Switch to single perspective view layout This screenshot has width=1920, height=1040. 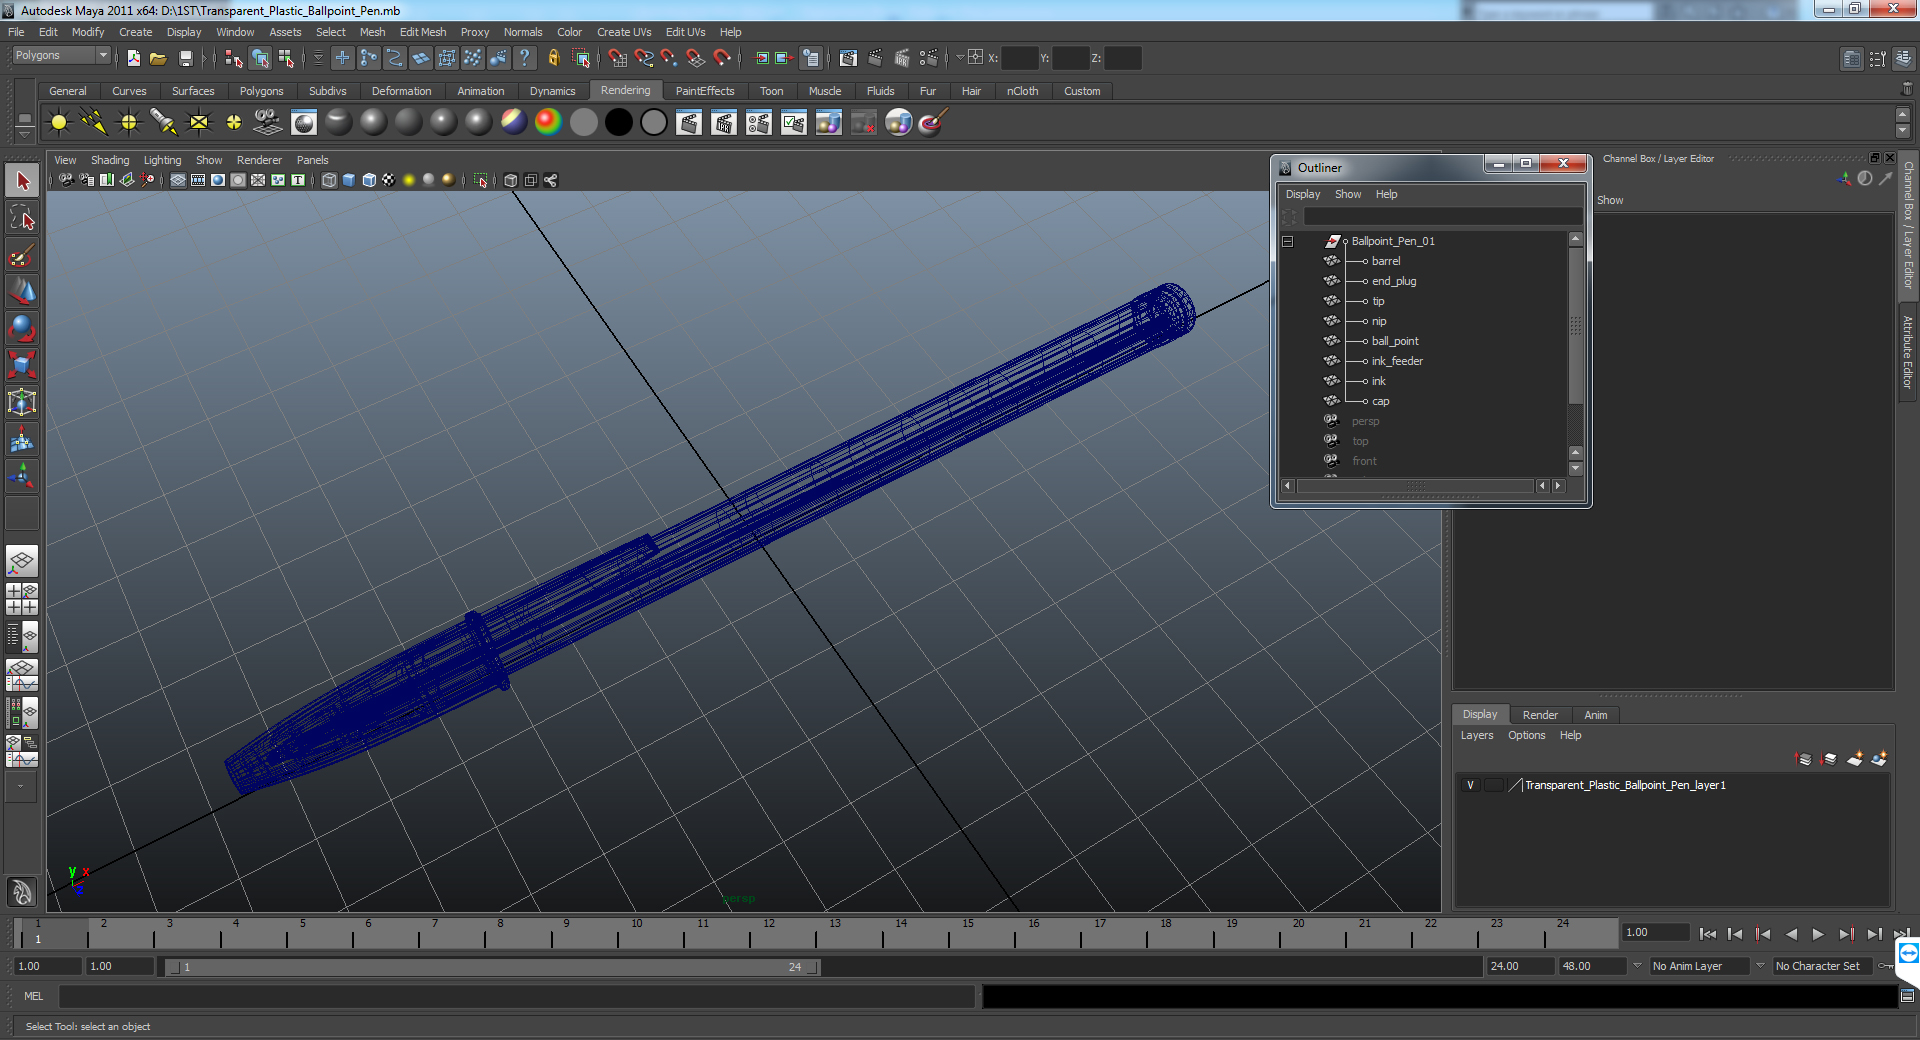point(22,561)
